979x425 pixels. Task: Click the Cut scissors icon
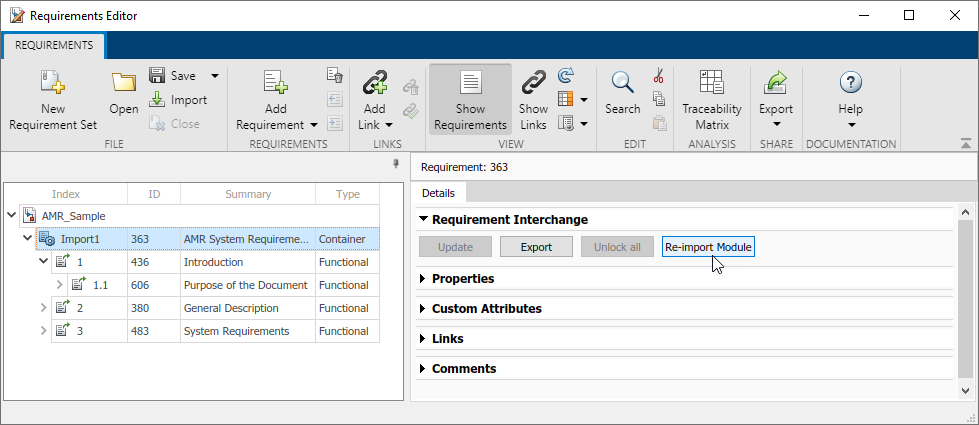coord(658,76)
